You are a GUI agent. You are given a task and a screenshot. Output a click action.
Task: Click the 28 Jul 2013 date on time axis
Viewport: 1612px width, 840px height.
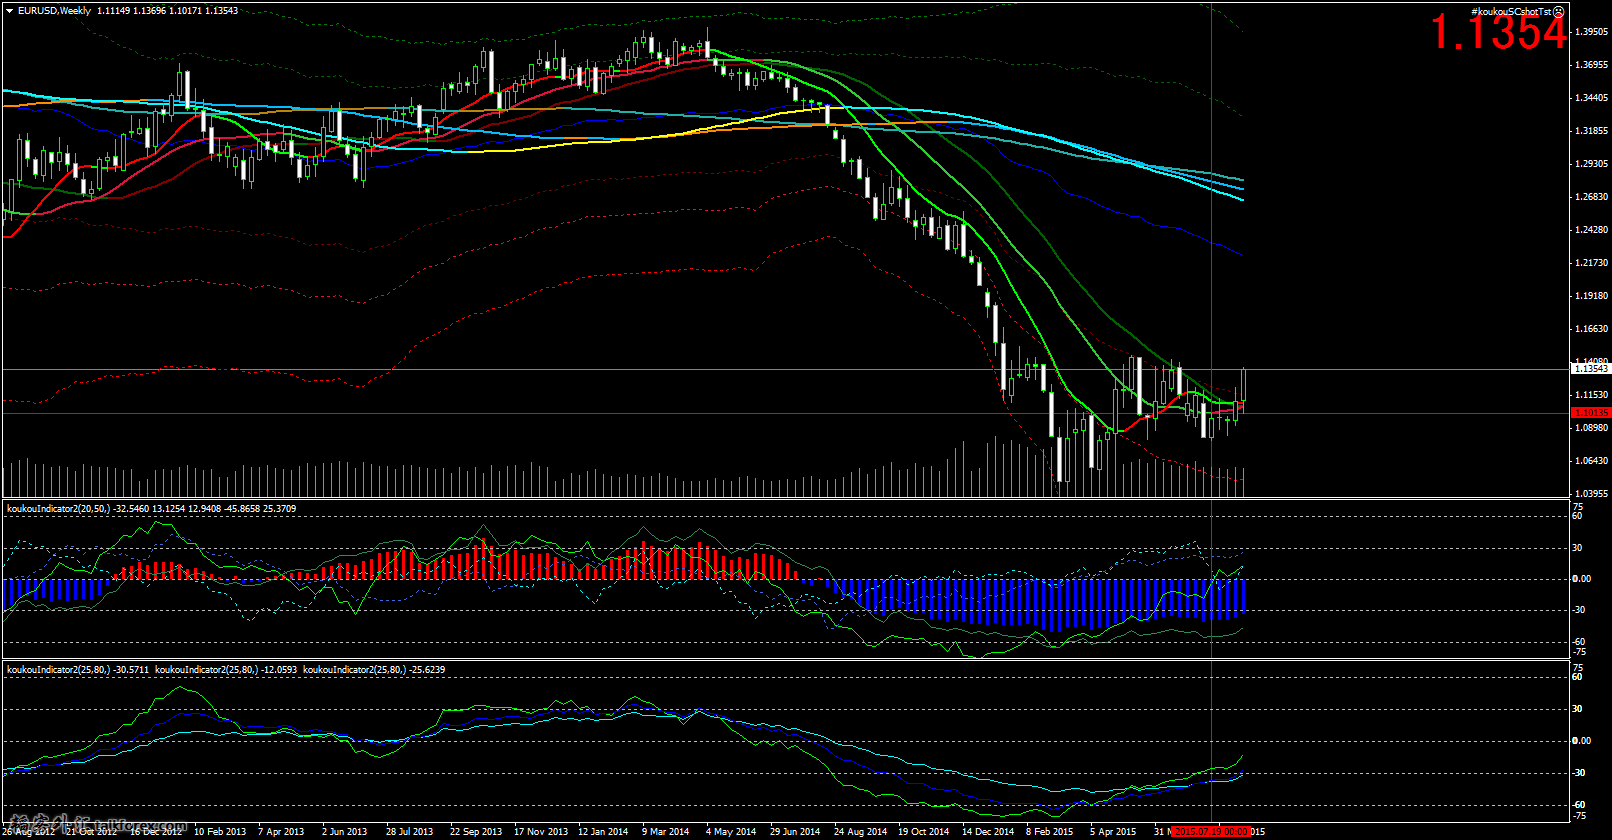410,832
